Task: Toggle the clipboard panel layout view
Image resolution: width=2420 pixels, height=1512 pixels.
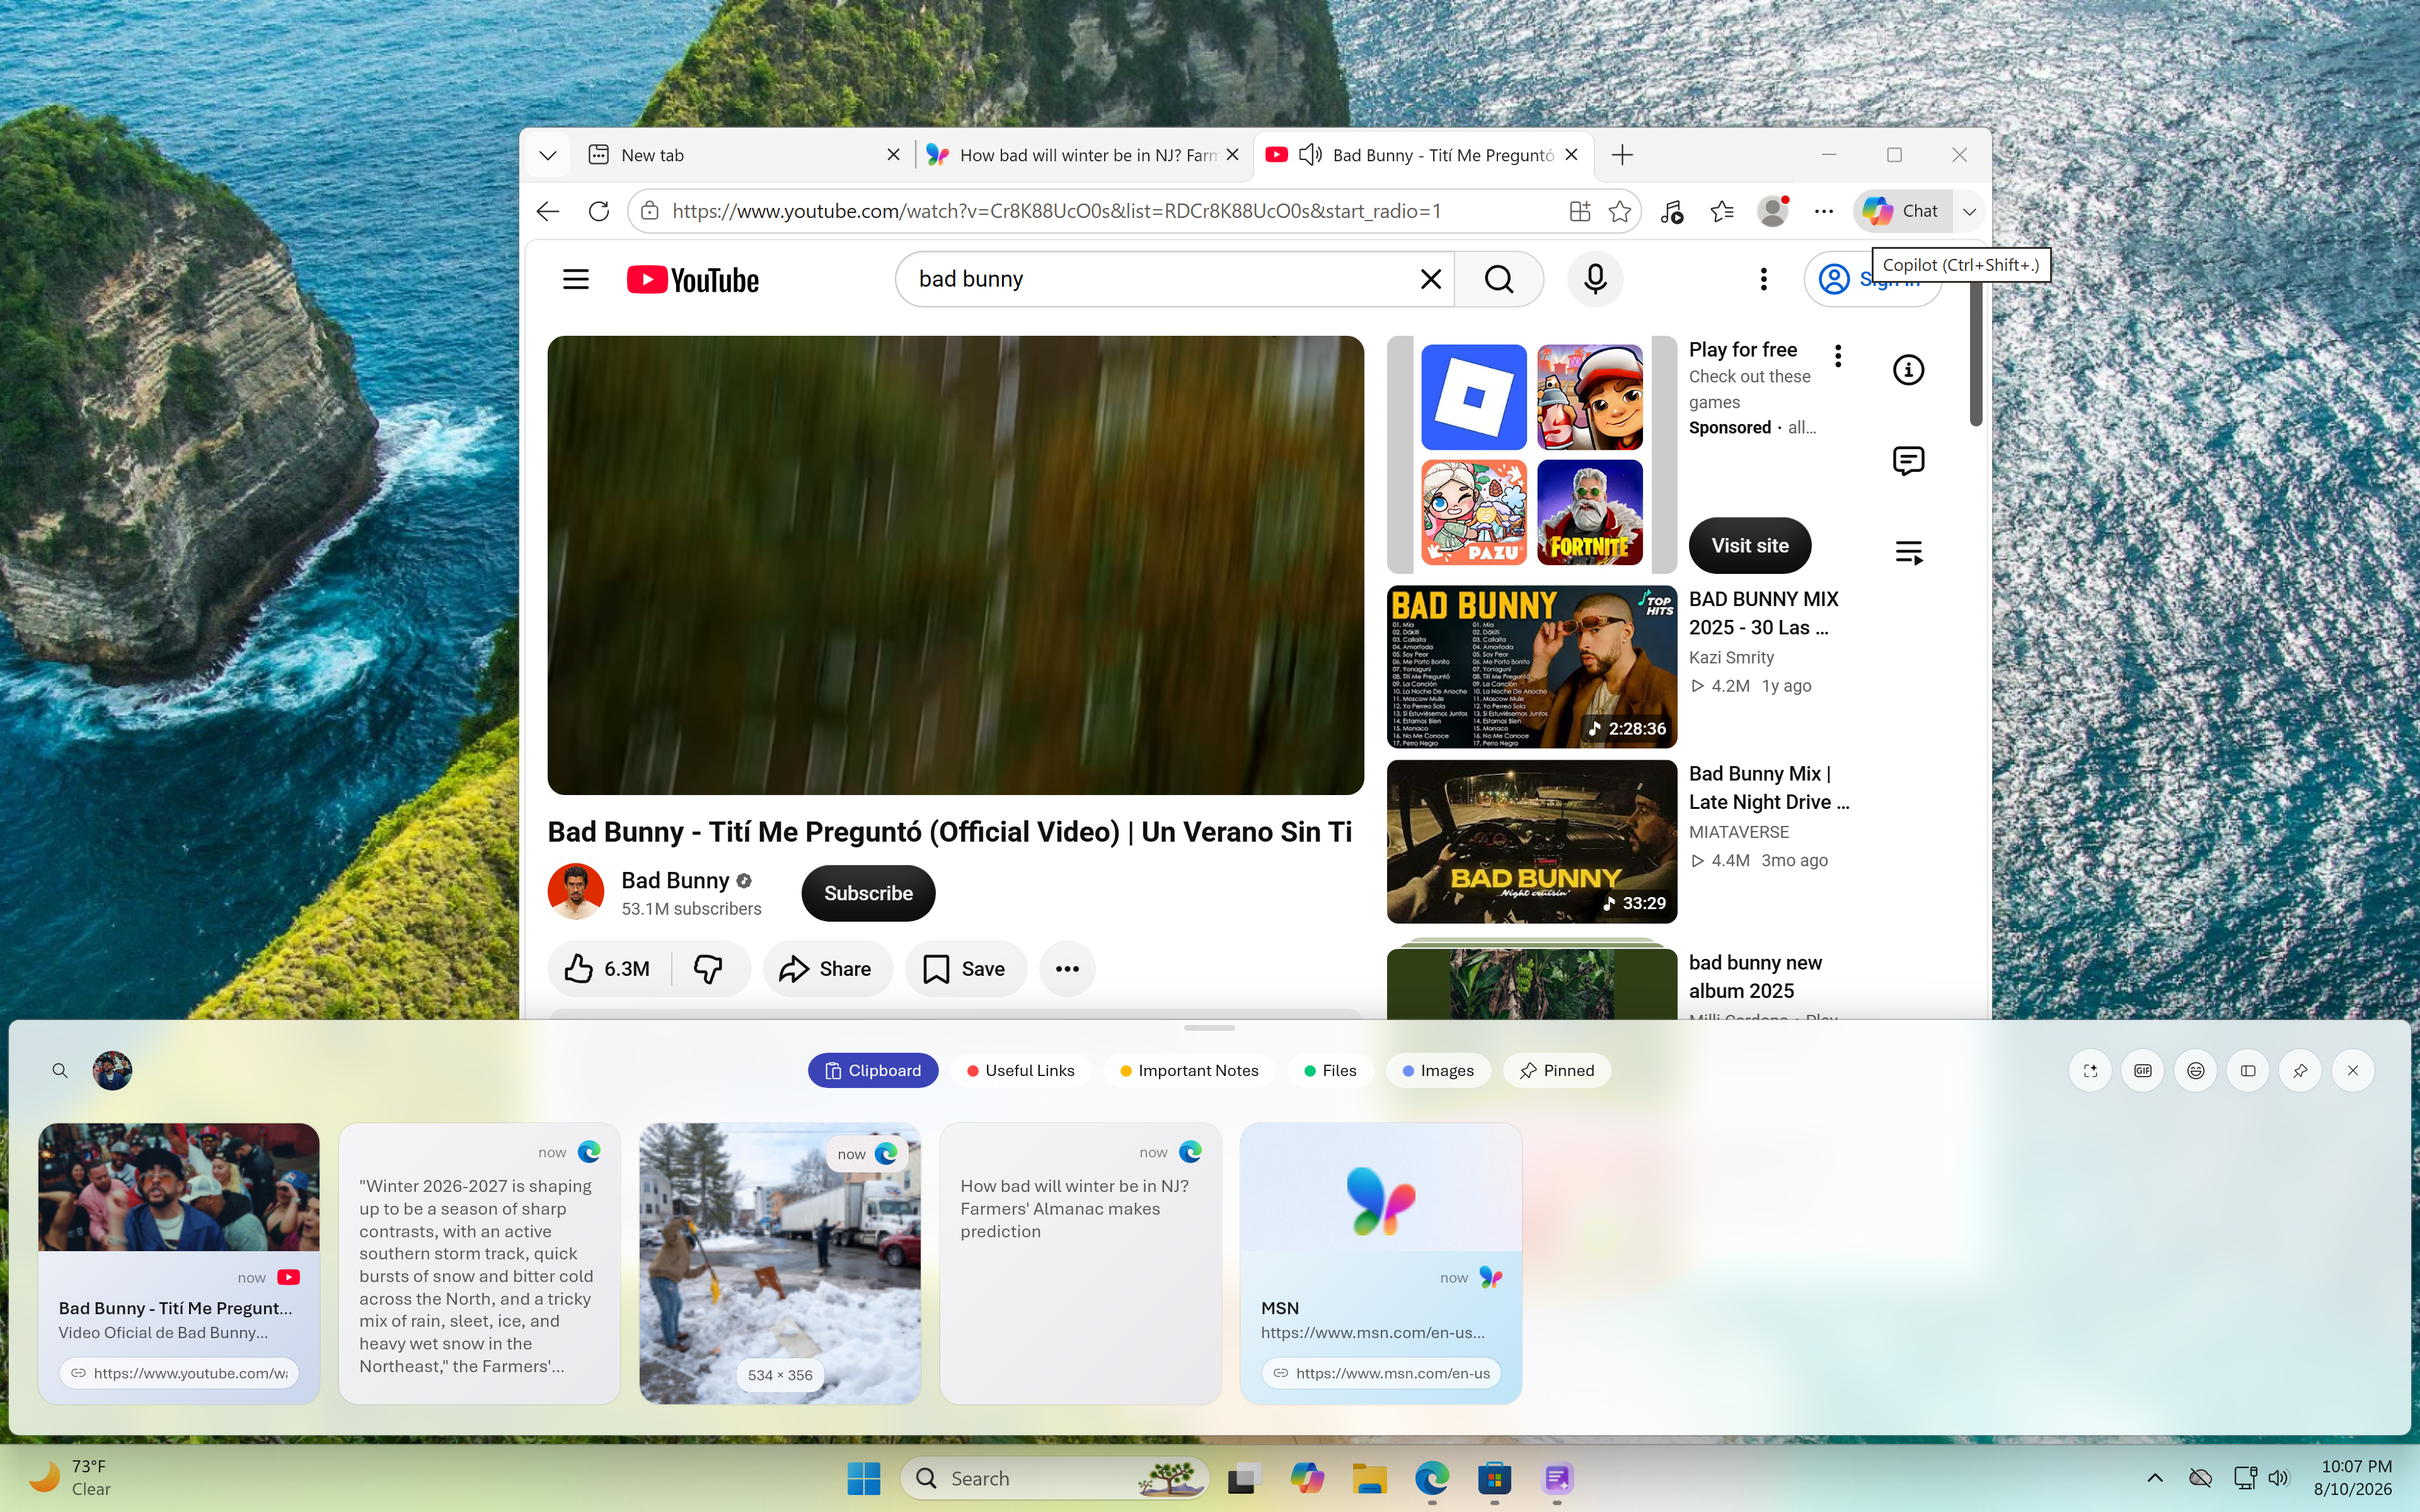Action: (2248, 1071)
